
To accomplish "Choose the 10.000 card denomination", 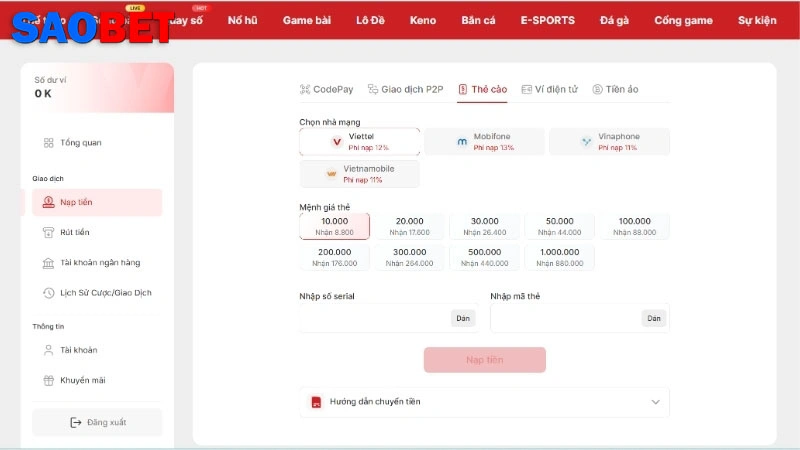I will (334, 226).
